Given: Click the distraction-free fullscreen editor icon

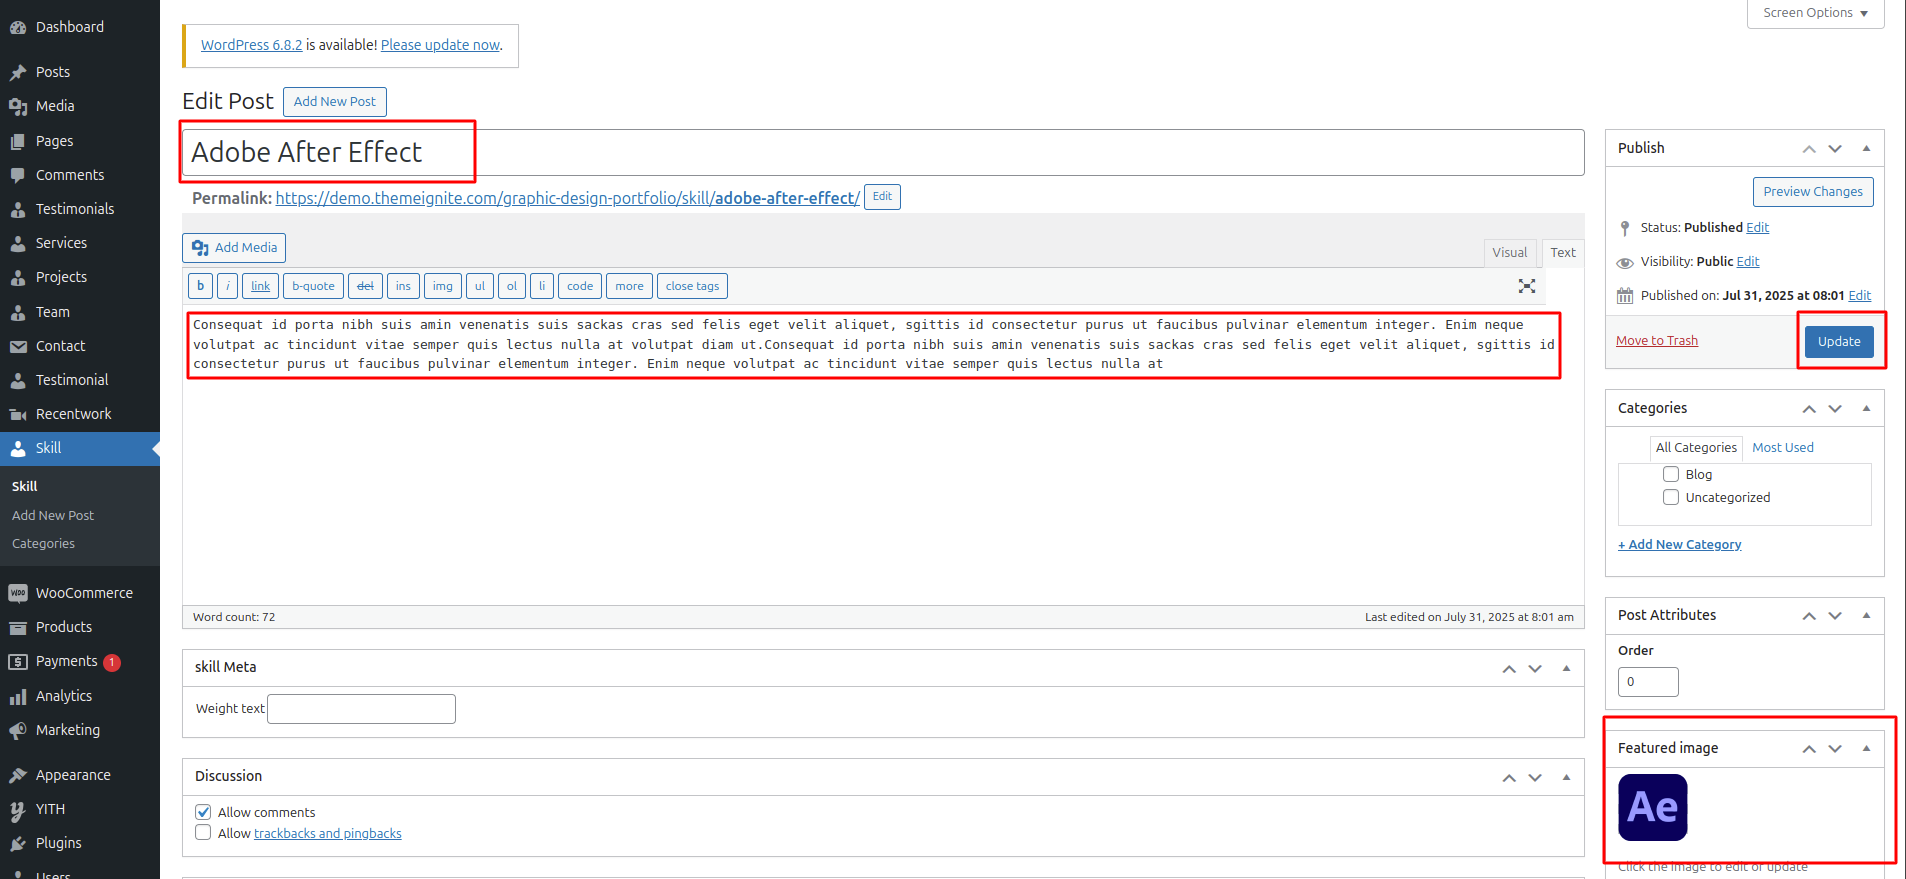Looking at the screenshot, I should [x=1526, y=286].
